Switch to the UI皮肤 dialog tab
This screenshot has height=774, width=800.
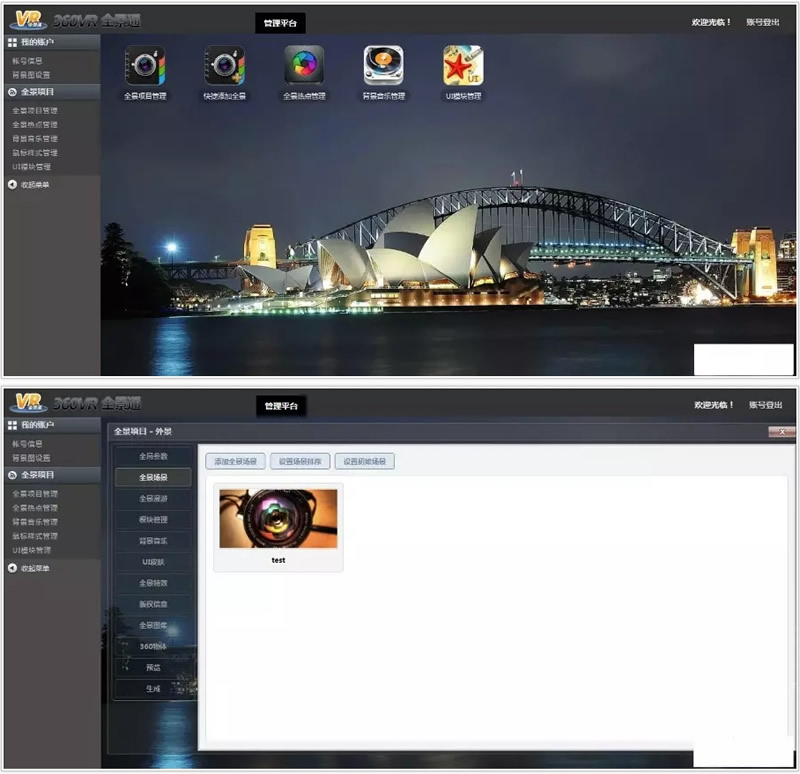(153, 562)
